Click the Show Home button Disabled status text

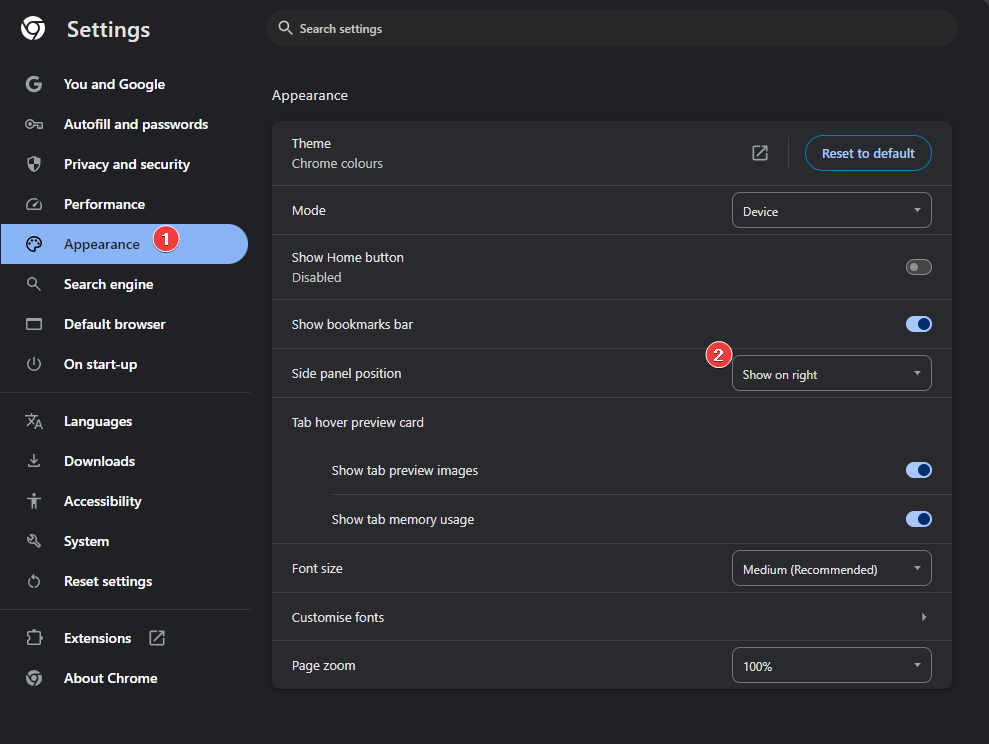tap(317, 277)
